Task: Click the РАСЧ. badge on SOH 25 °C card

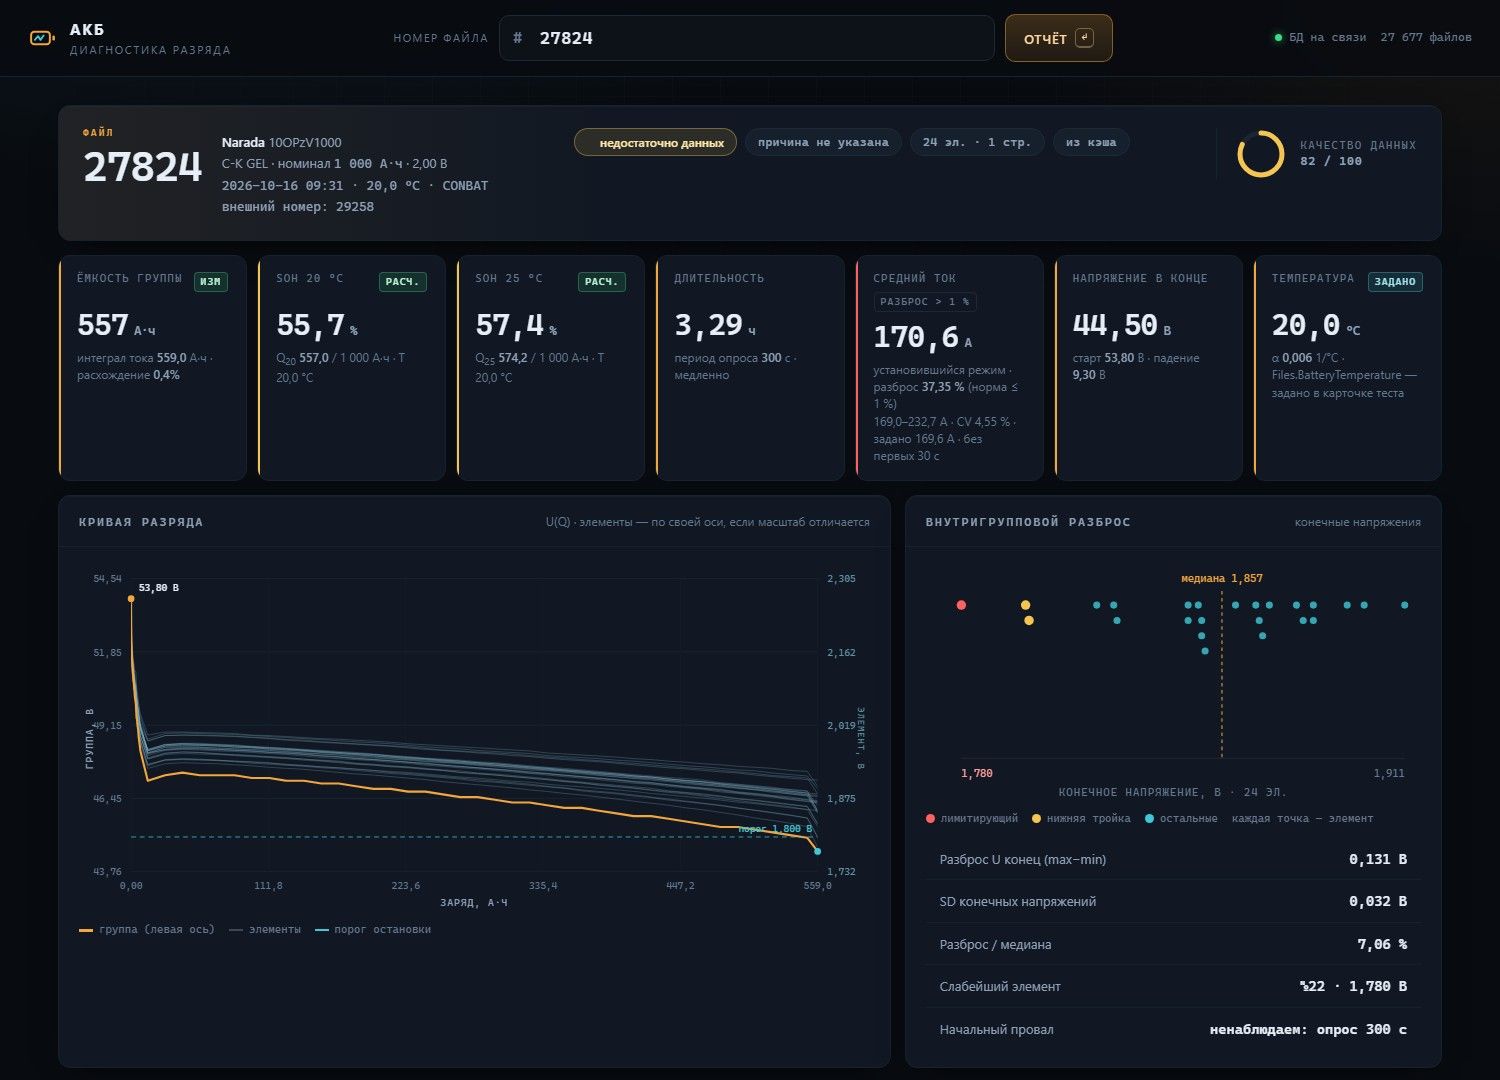Action: 601,282
